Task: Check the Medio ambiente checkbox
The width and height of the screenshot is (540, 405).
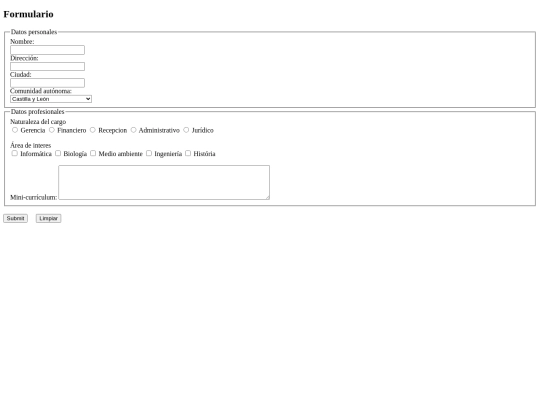Action: tap(93, 153)
